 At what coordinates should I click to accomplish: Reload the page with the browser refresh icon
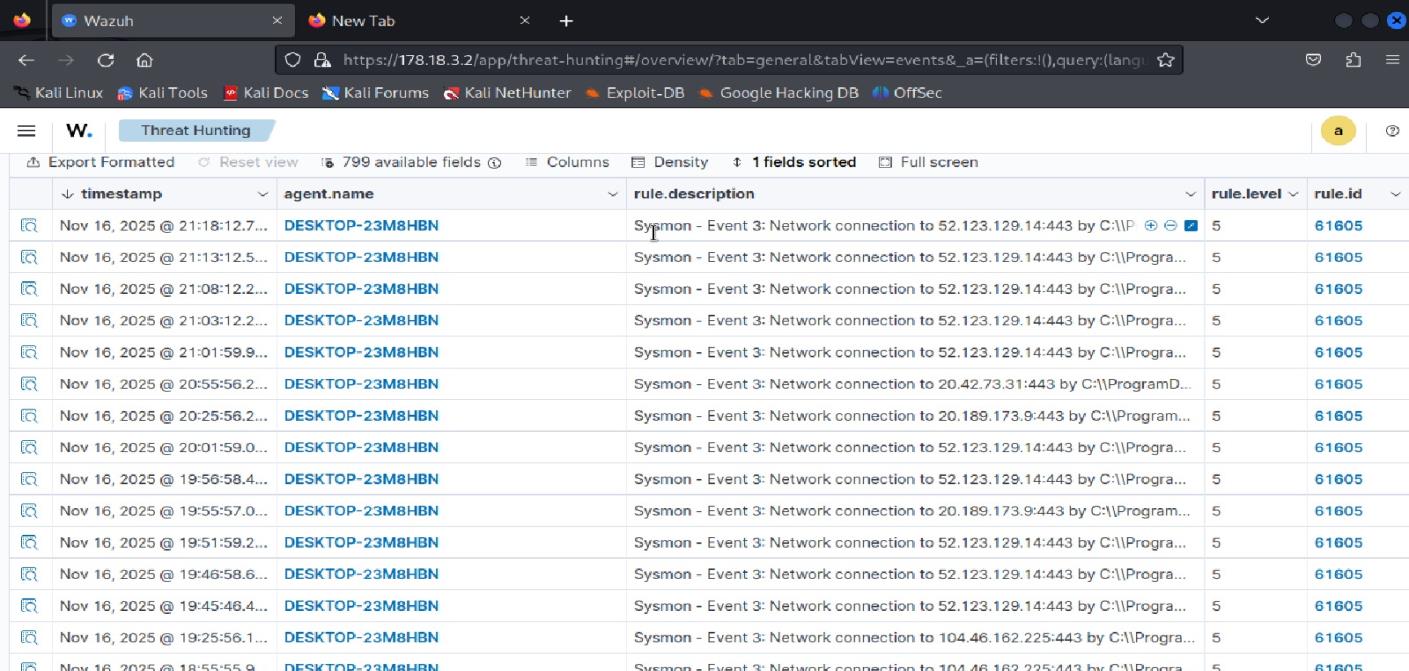pyautogui.click(x=106, y=60)
